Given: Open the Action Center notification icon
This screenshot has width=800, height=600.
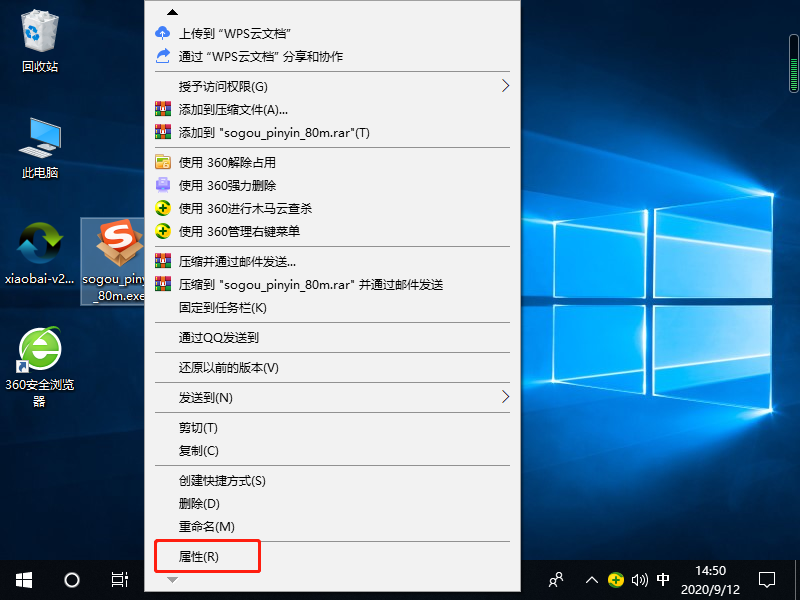Looking at the screenshot, I should pyautogui.click(x=766, y=580).
